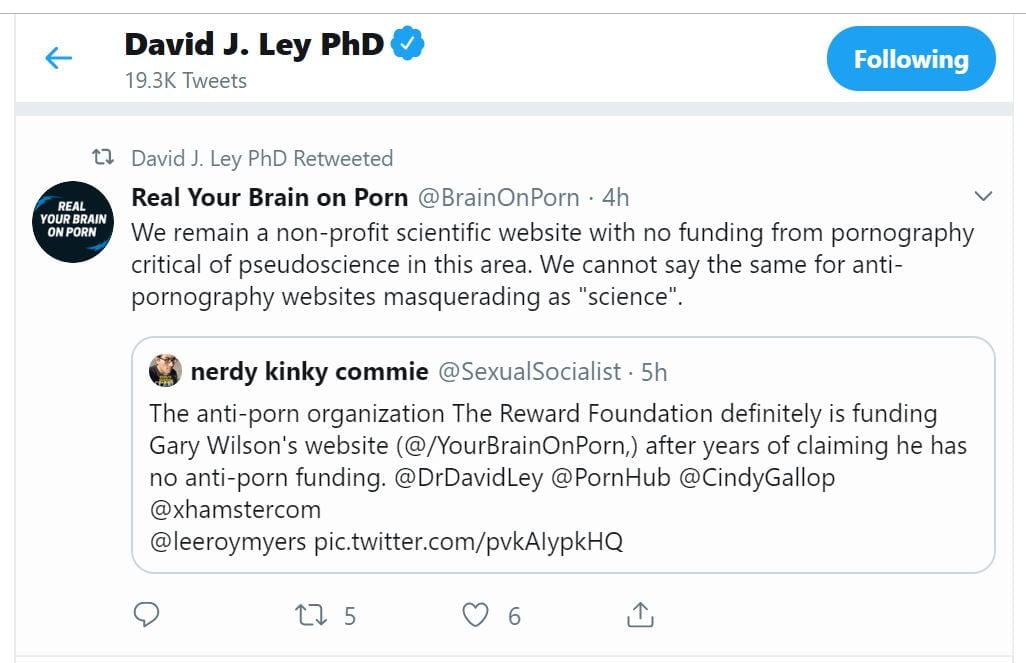Click the @SexualSocialist handle

530,372
